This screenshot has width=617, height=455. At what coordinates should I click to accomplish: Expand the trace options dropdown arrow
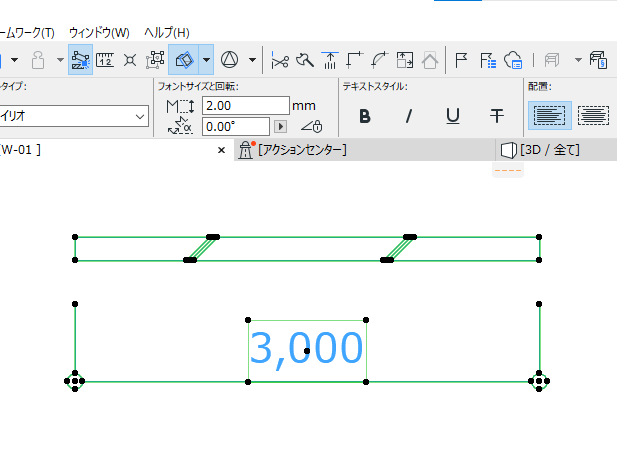point(252,60)
